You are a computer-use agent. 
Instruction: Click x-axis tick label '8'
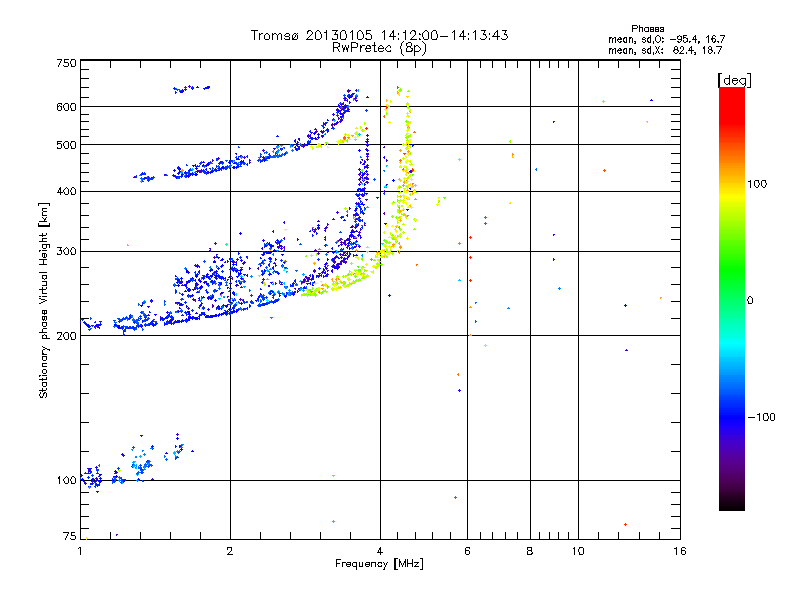(x=530, y=551)
